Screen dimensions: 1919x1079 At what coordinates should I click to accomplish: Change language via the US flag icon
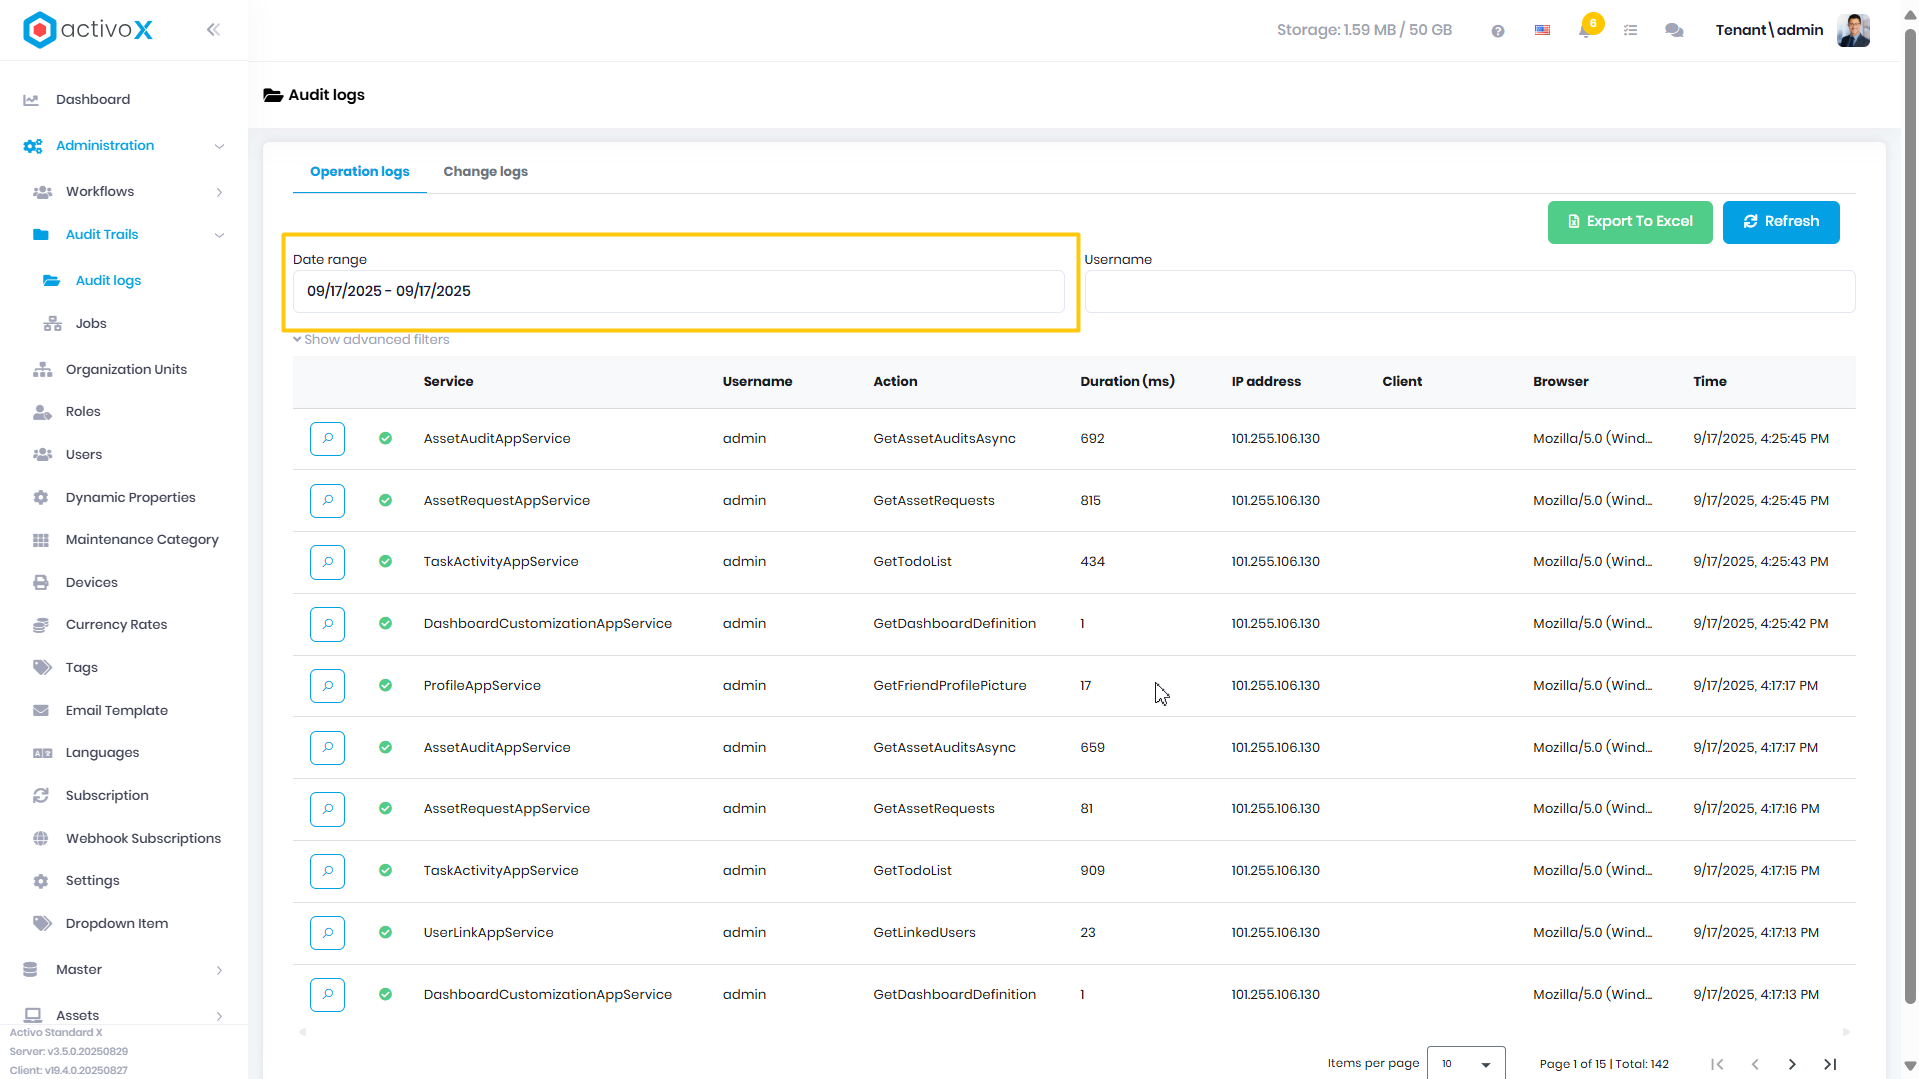(x=1542, y=30)
